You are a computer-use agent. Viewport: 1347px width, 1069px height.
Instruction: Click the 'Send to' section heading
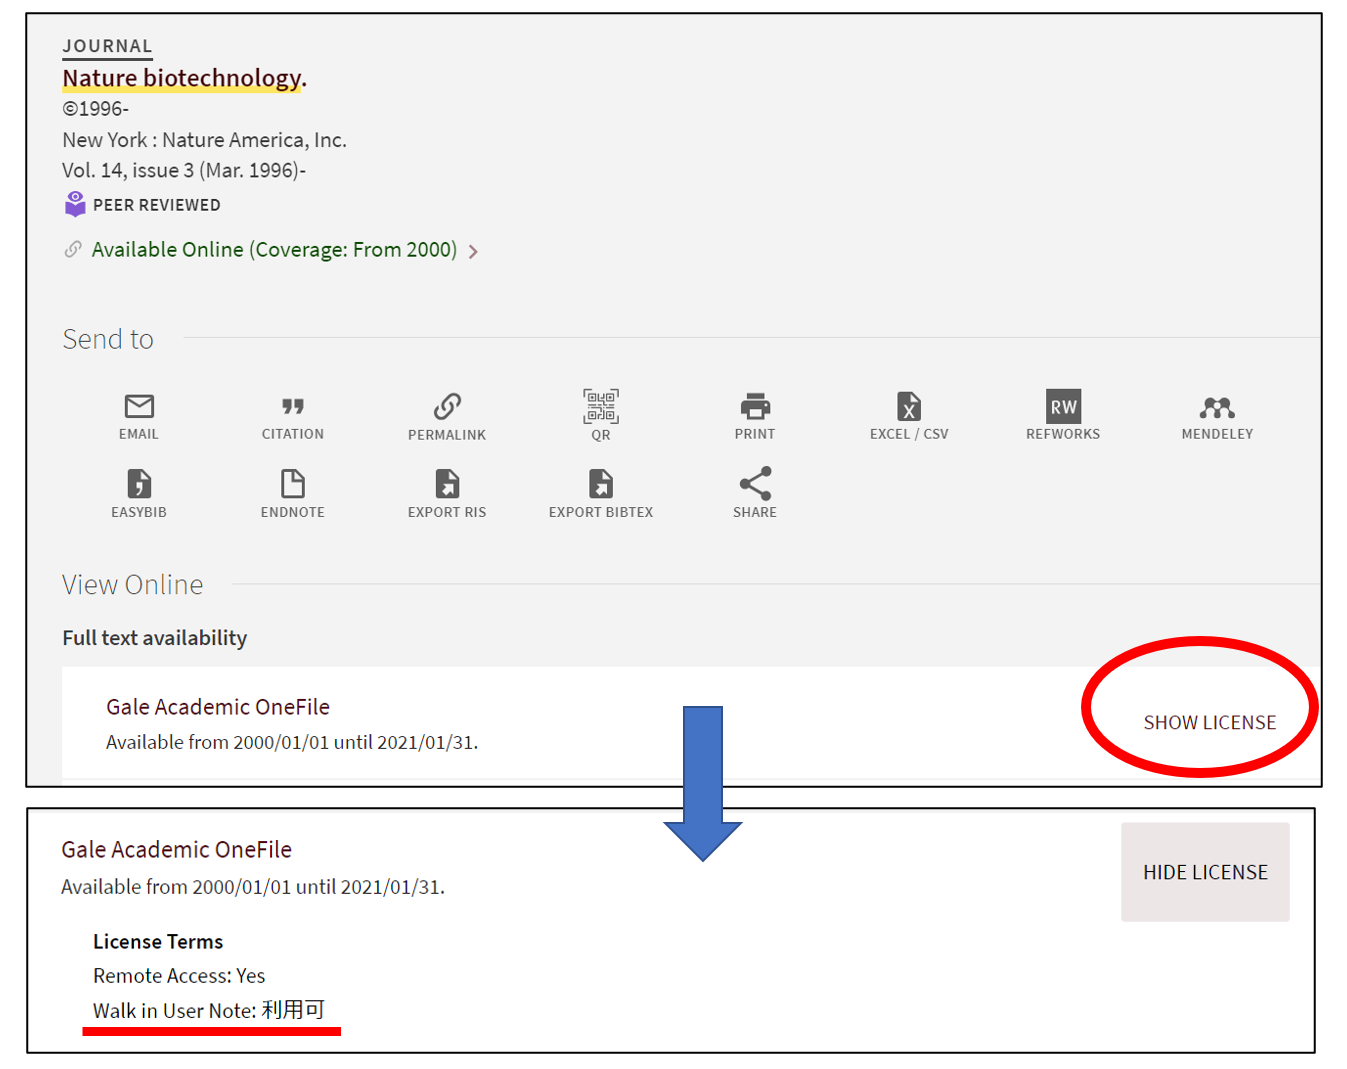pos(108,339)
